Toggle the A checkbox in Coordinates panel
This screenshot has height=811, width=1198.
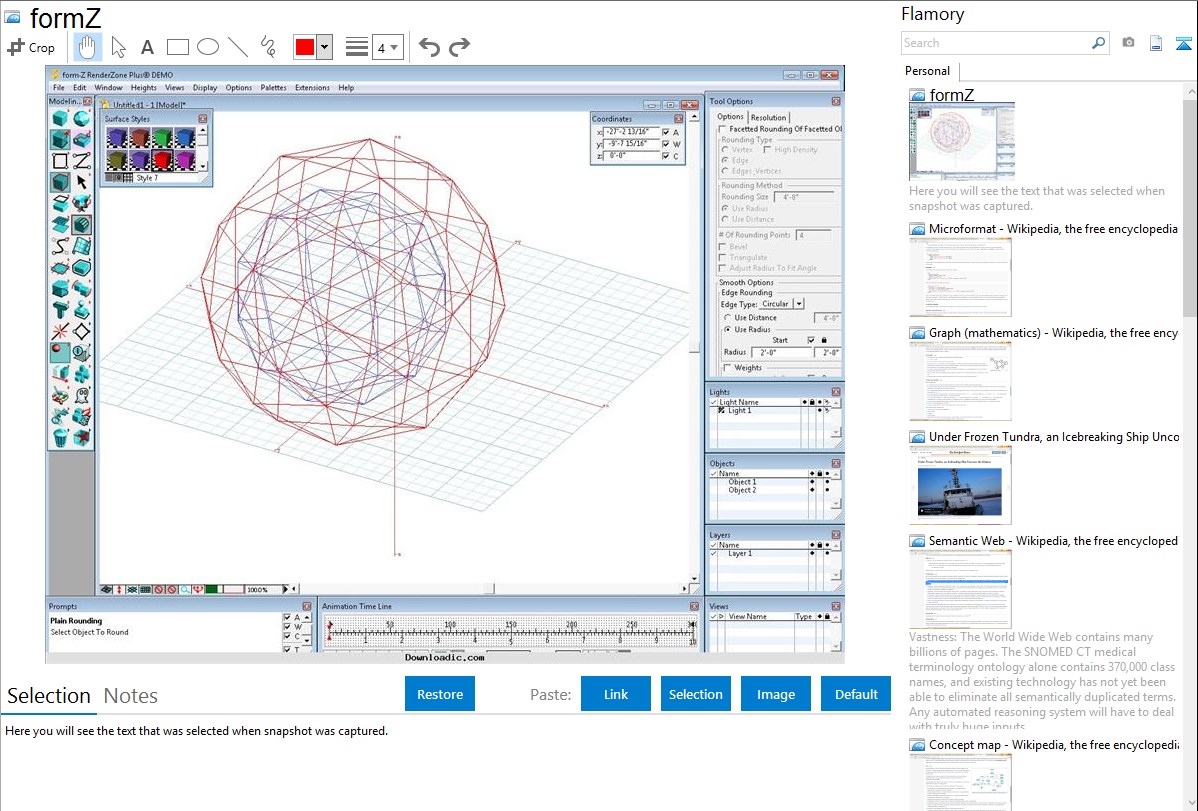[x=666, y=132]
